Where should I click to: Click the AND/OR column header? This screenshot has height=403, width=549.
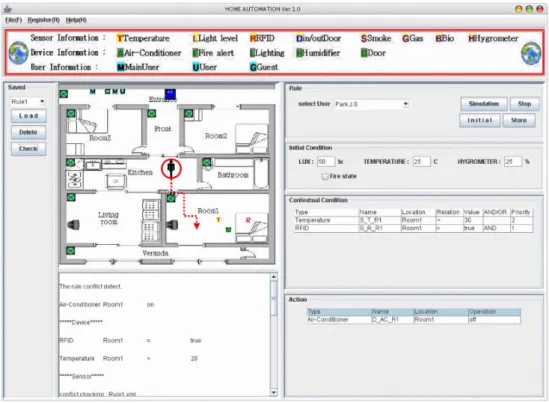coord(496,212)
